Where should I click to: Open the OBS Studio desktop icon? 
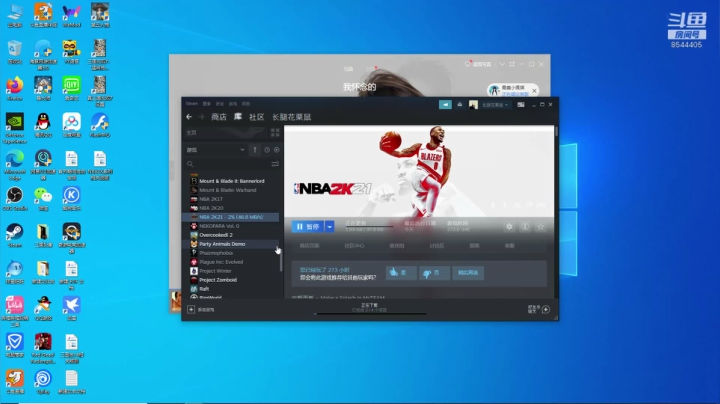[x=15, y=198]
